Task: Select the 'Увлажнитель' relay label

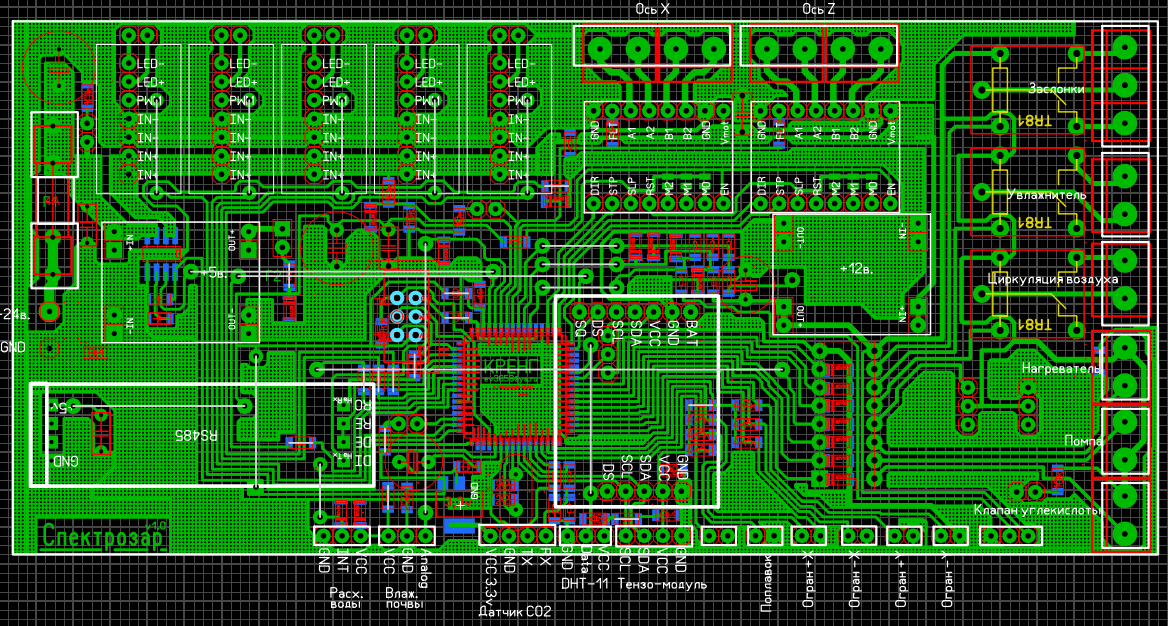Action: (1046, 195)
